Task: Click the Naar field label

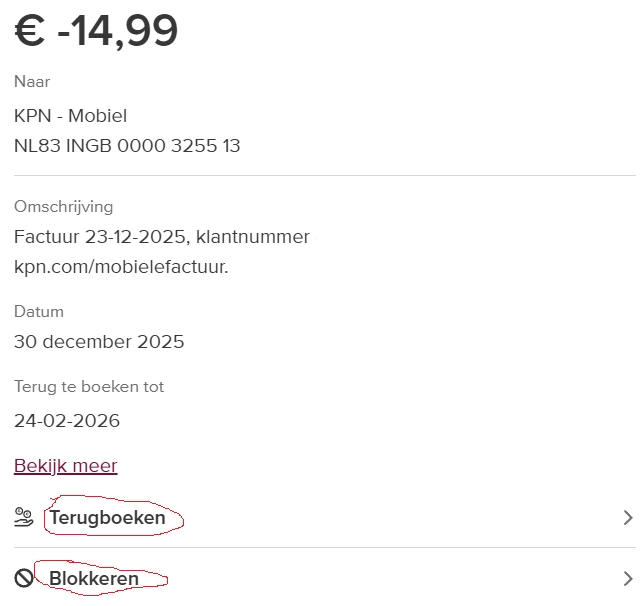Action: 32,82
